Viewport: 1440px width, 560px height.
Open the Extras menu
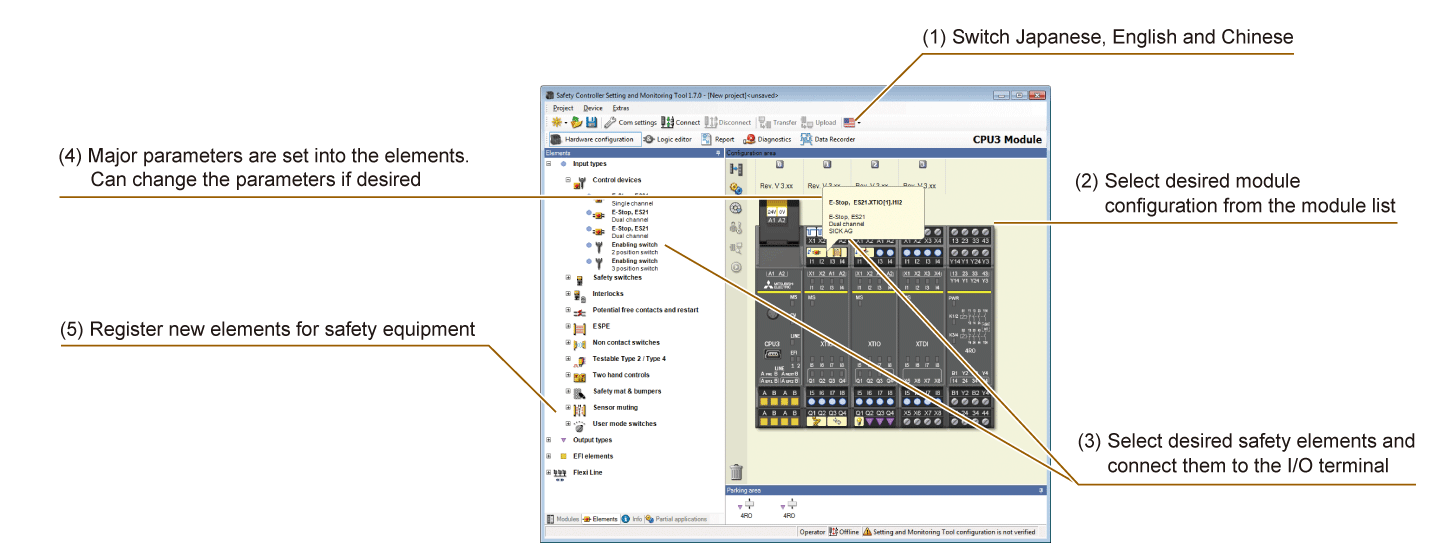(x=620, y=108)
